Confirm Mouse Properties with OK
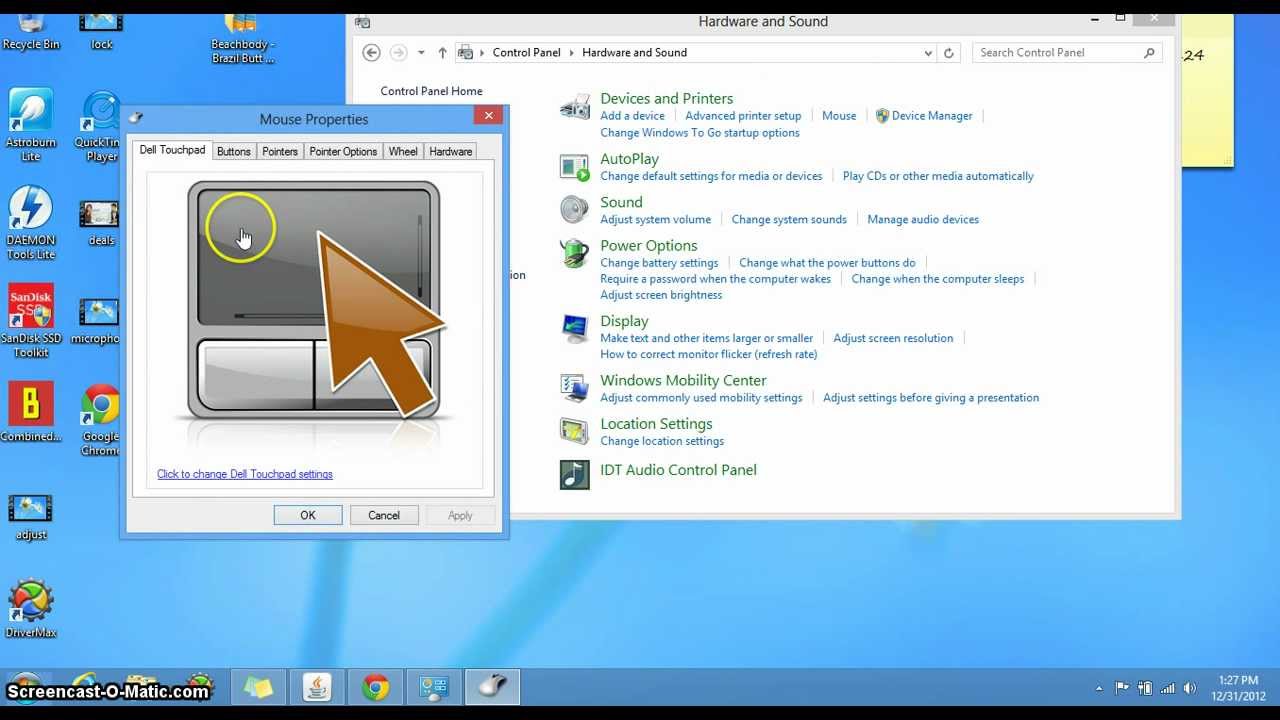1280x720 pixels. pyautogui.click(x=308, y=515)
